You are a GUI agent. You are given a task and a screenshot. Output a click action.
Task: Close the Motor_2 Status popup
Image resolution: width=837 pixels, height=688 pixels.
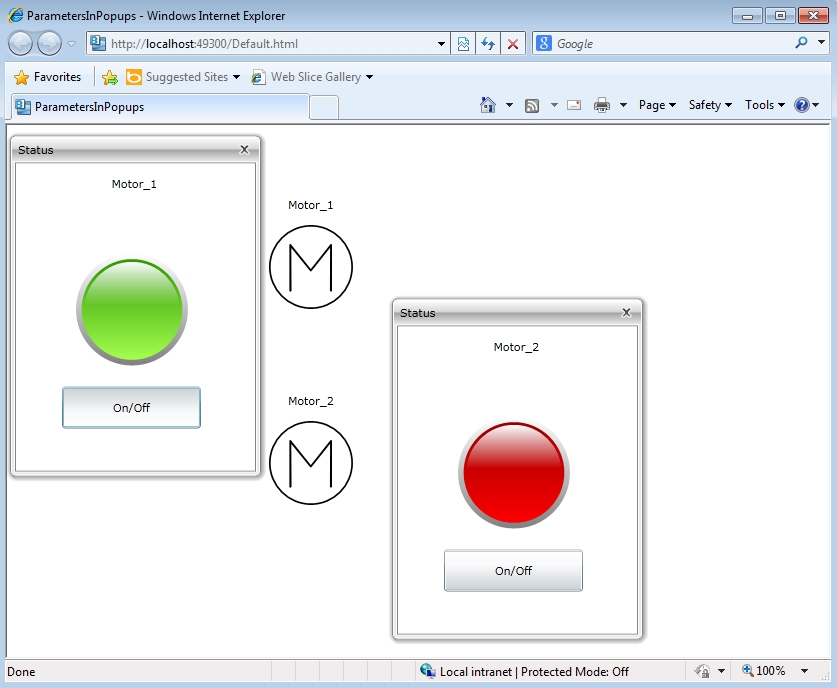[627, 312]
